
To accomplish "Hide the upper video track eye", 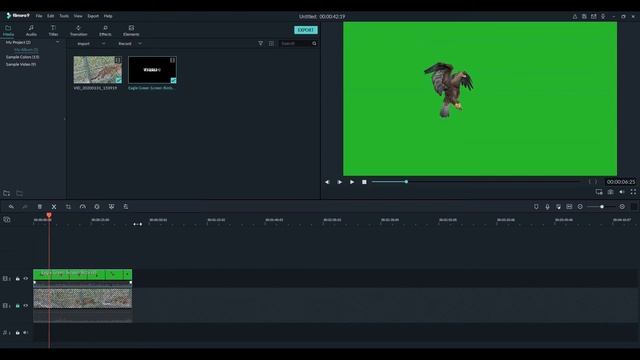I will [x=26, y=279].
